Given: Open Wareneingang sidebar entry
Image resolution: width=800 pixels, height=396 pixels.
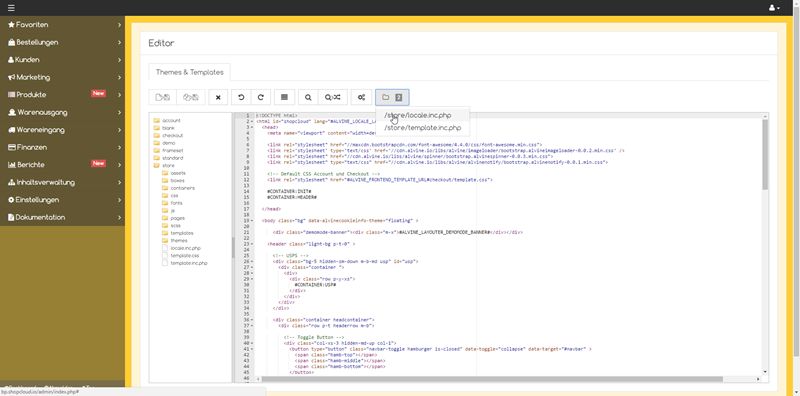Looking at the screenshot, I should [x=62, y=130].
